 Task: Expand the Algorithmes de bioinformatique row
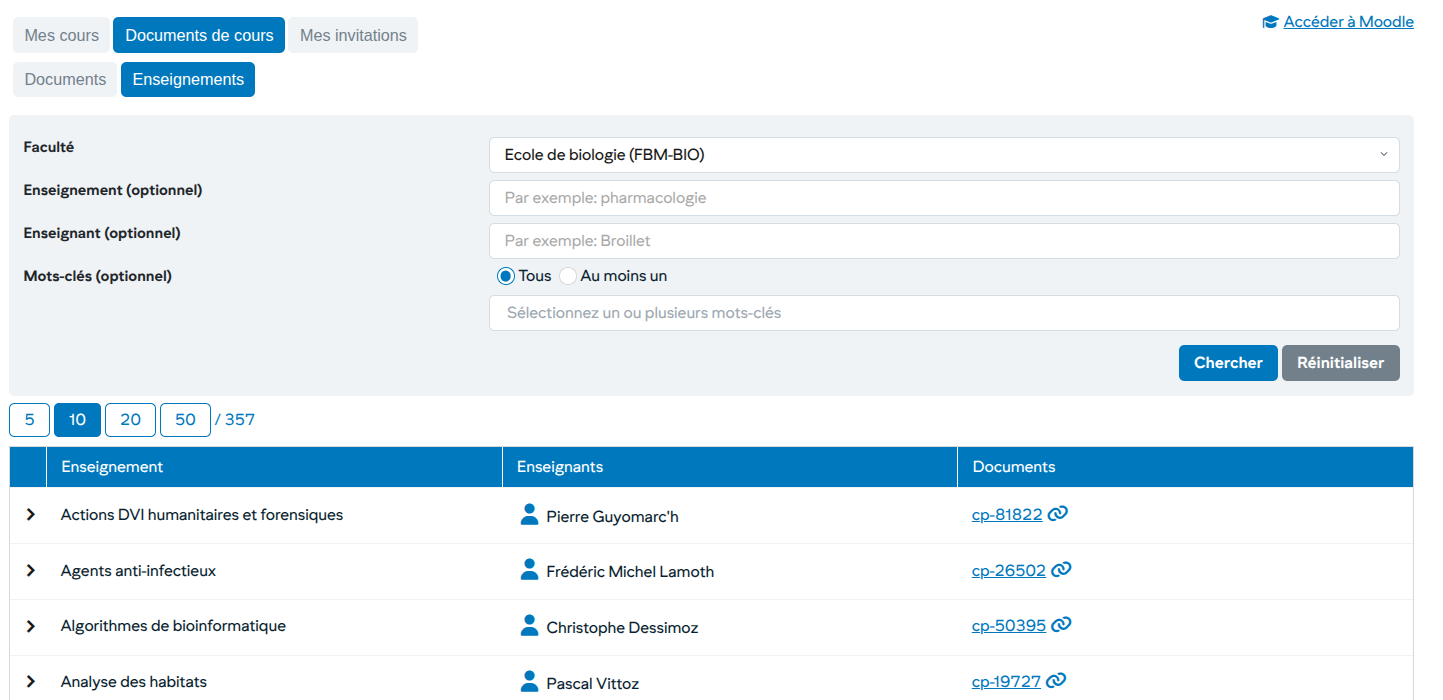click(31, 626)
